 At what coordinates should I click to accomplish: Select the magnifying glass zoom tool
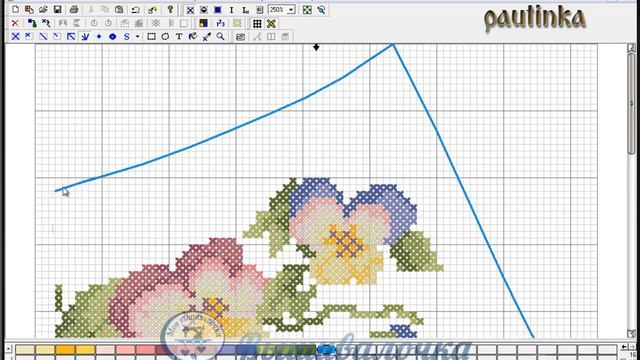[220, 36]
